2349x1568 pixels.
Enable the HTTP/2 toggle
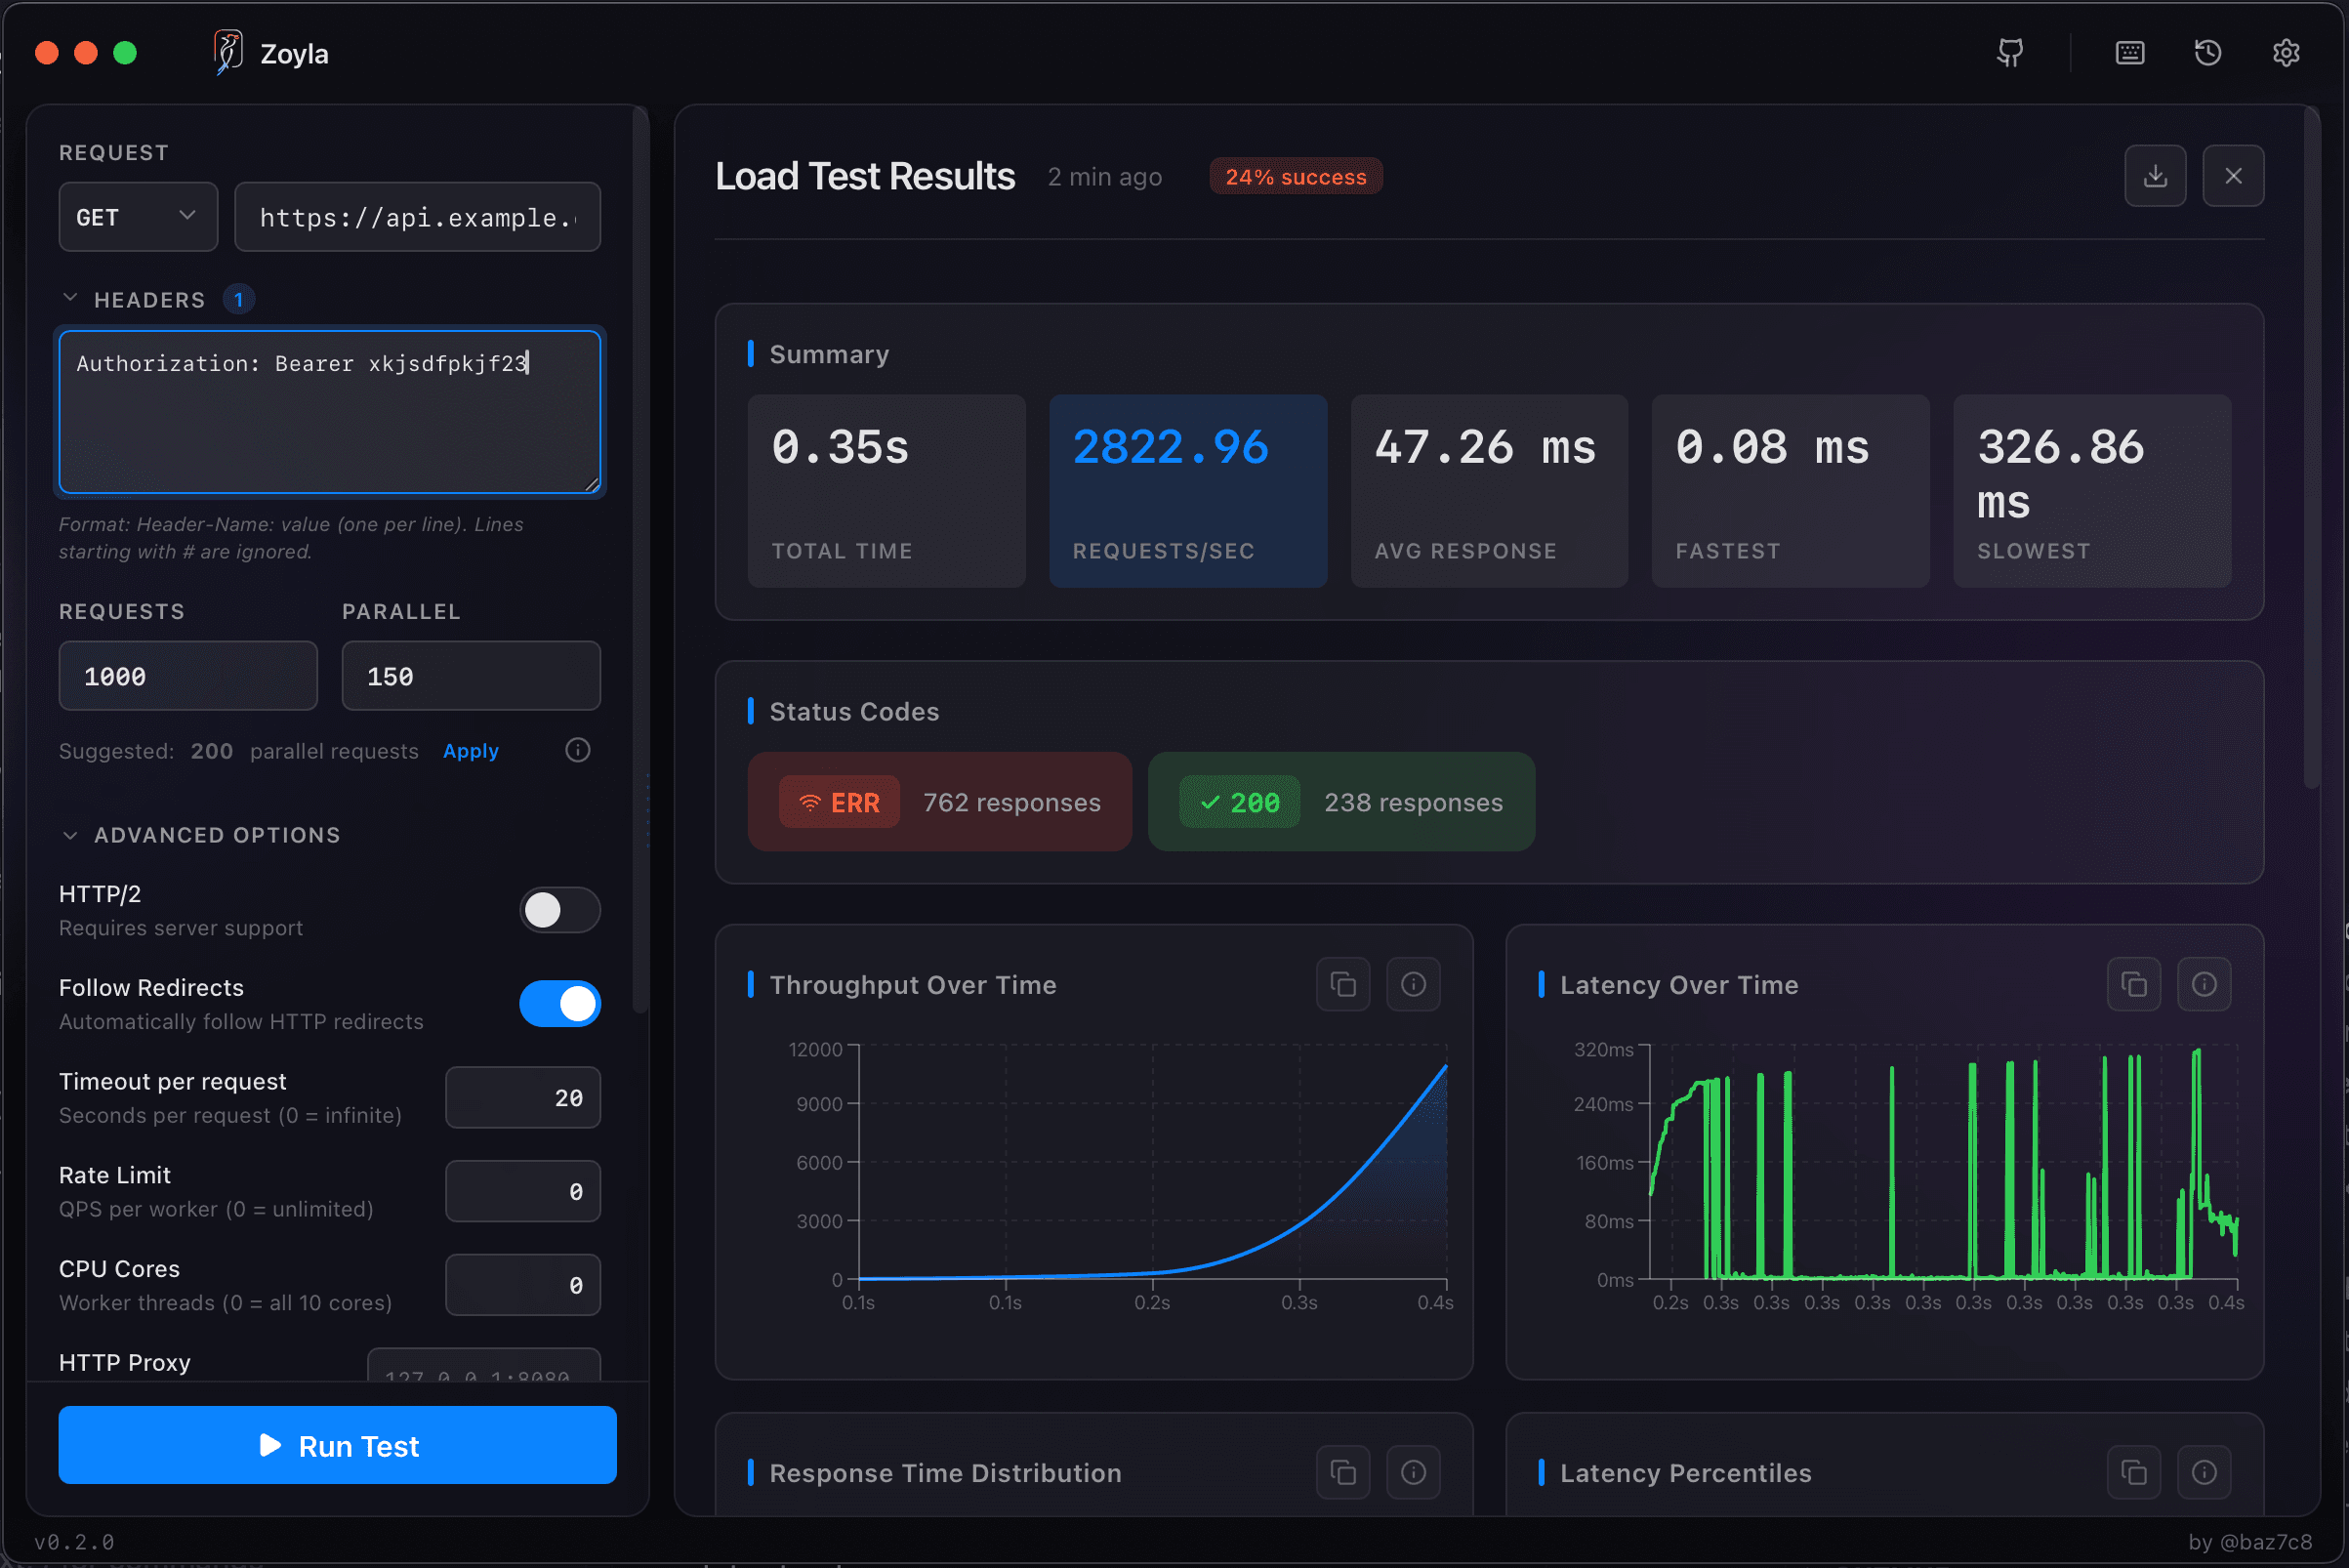point(559,910)
